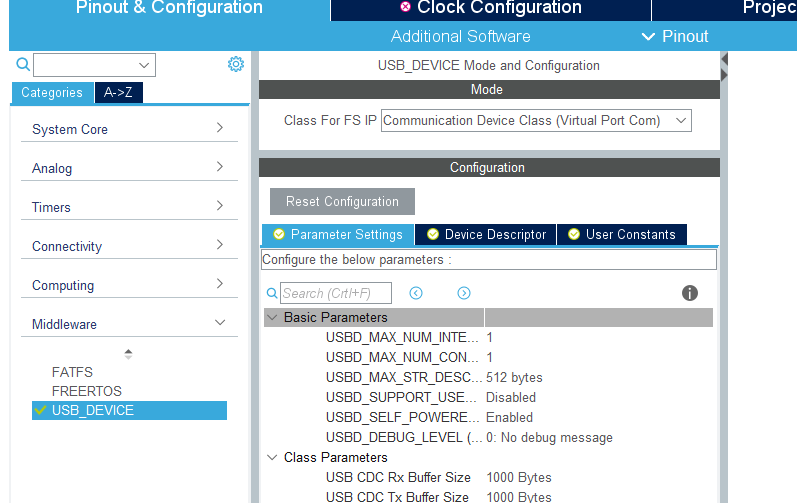Click the Clock Configuration error icon

pyautogui.click(x=405, y=7)
